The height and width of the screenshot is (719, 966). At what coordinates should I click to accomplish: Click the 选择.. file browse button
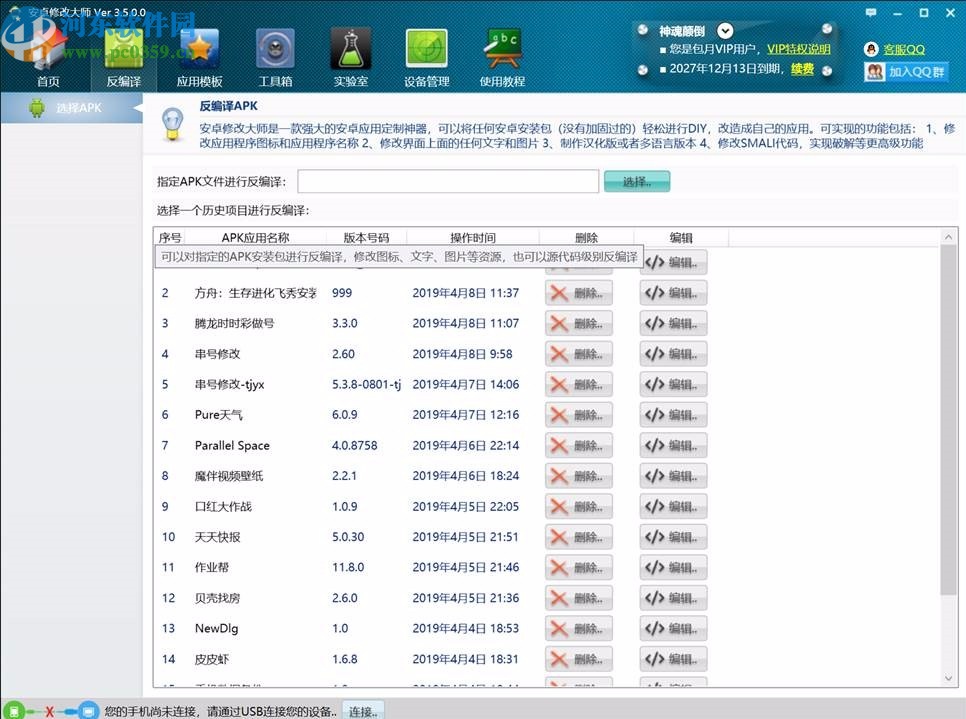click(636, 181)
